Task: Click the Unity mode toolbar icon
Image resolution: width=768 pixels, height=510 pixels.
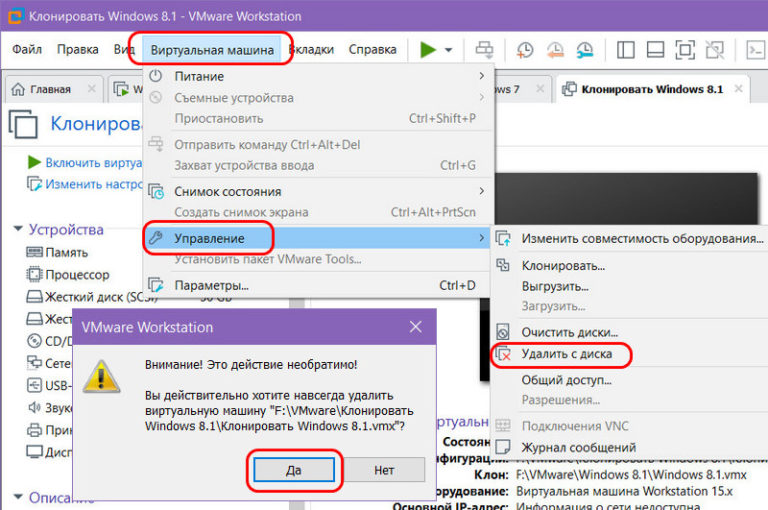Action: 715,49
